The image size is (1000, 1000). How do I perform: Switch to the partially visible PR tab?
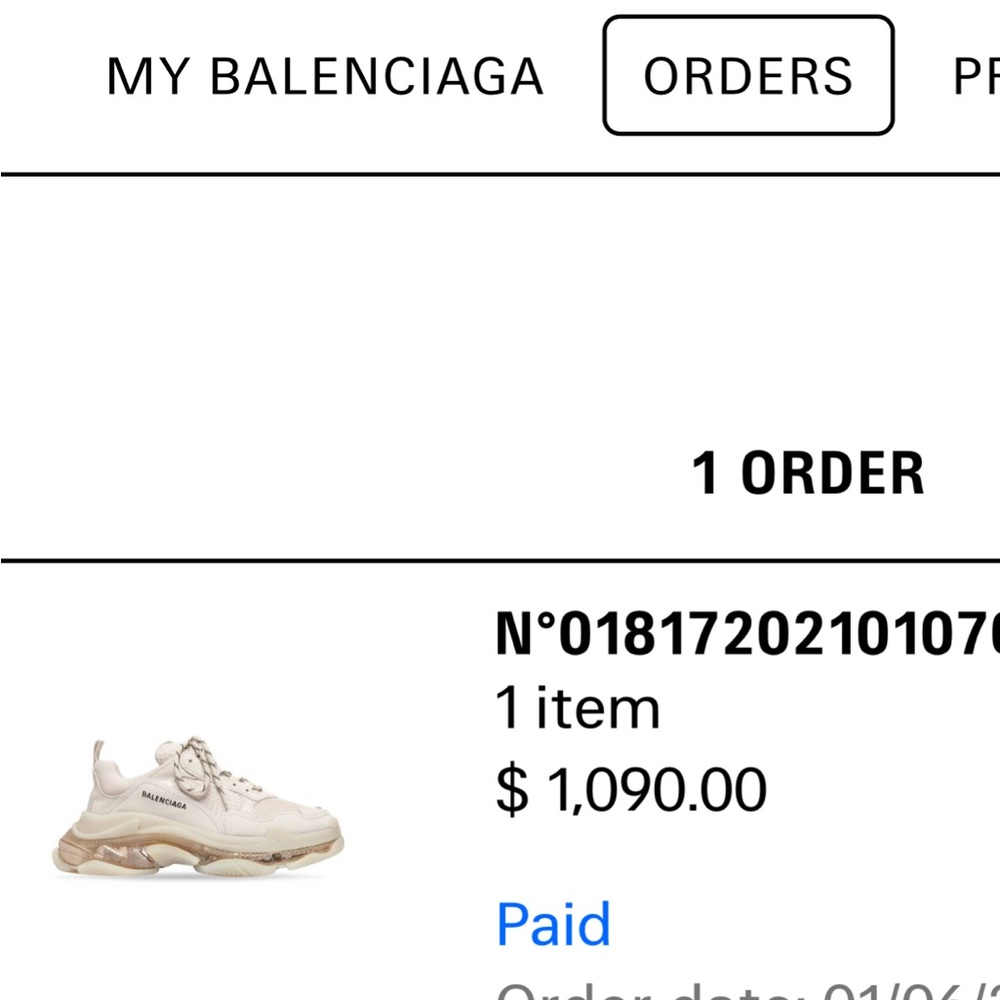975,77
